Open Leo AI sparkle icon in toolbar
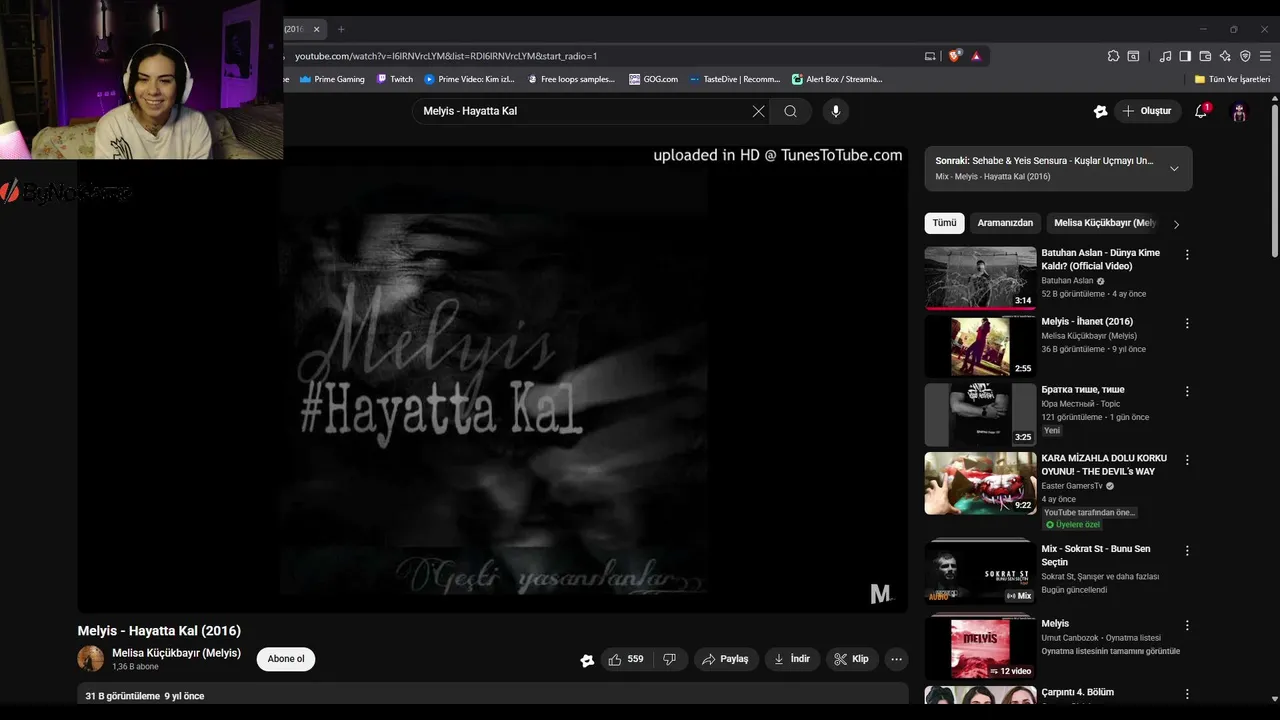 point(1225,56)
